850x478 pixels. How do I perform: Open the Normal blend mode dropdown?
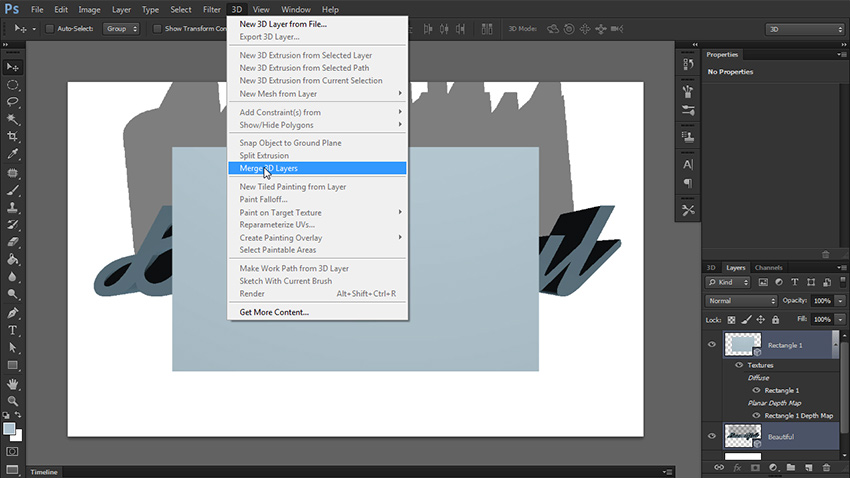coord(741,301)
